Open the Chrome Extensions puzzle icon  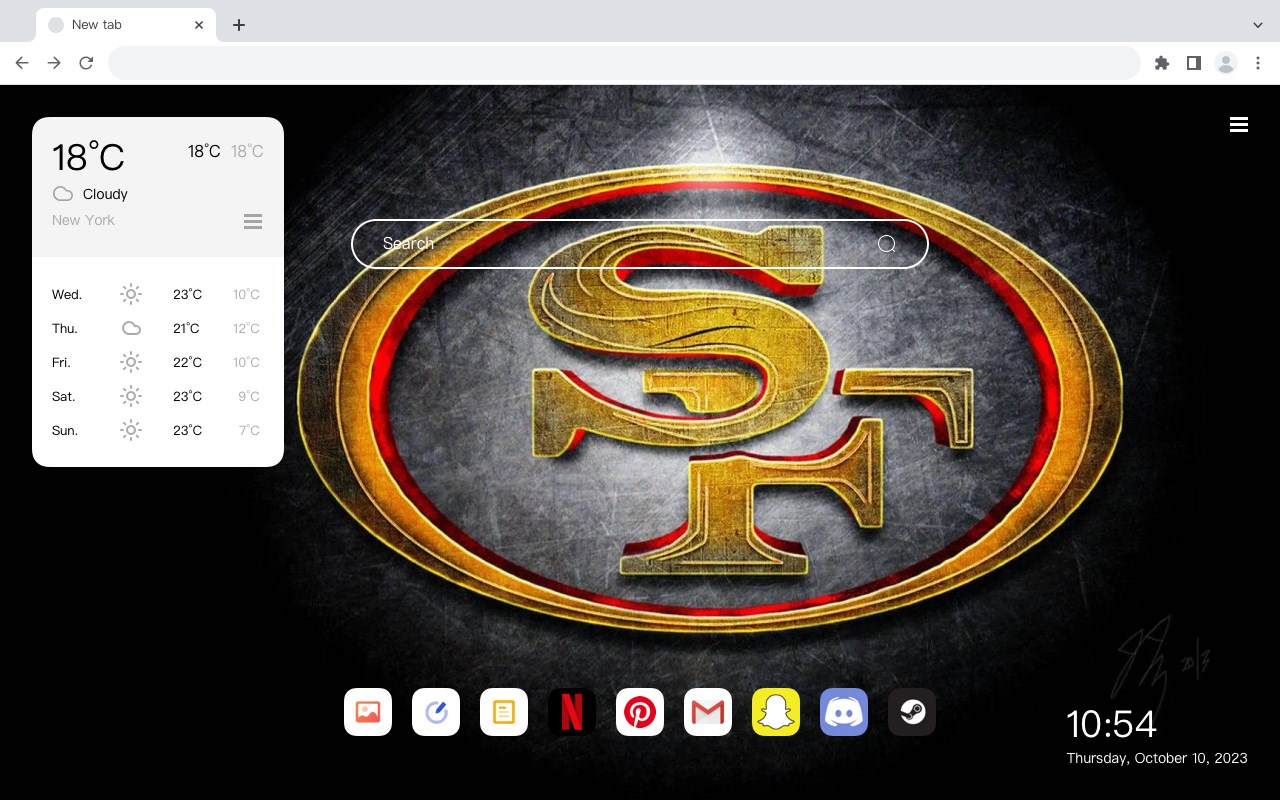click(x=1162, y=63)
